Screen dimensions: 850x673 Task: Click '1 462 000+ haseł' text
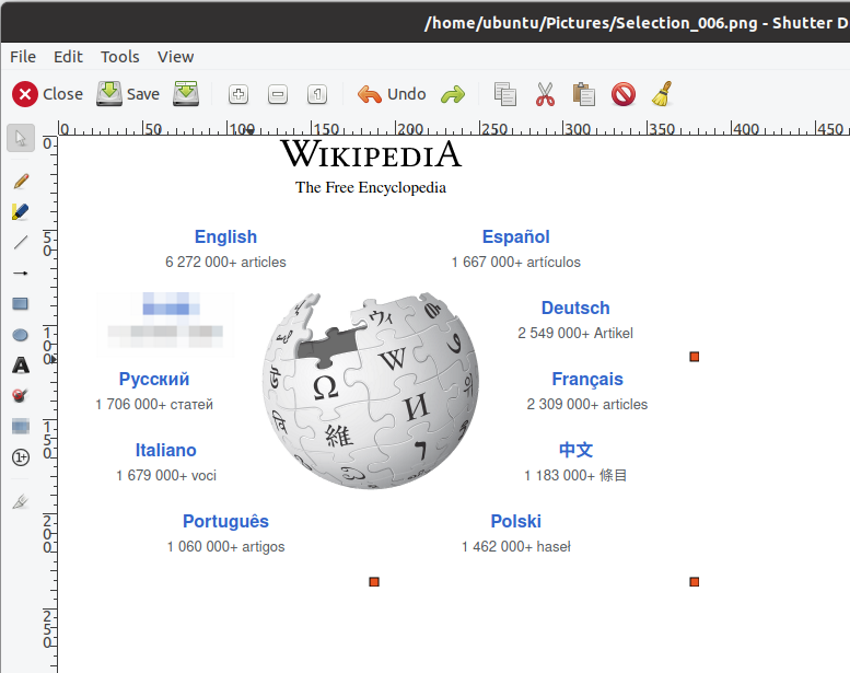[516, 547]
